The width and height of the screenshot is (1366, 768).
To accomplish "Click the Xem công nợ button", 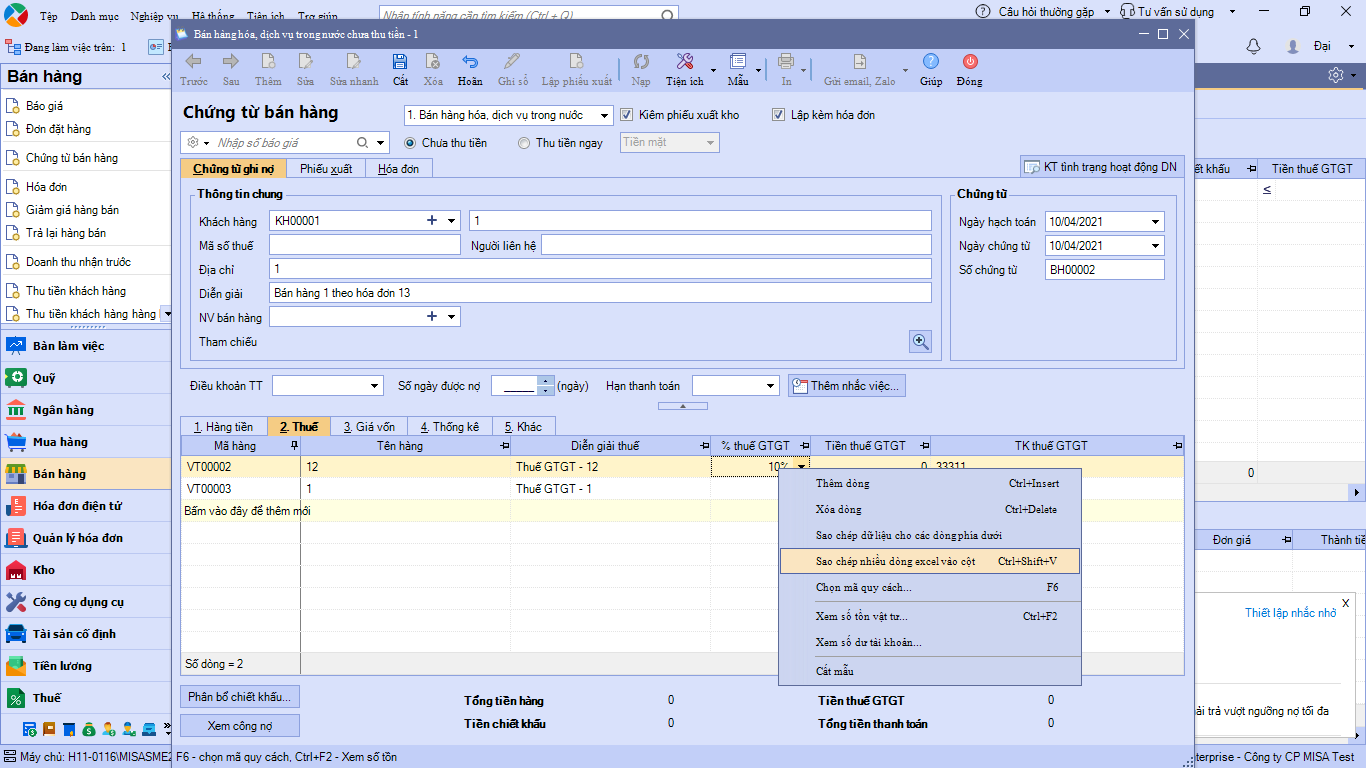I will 240,725.
